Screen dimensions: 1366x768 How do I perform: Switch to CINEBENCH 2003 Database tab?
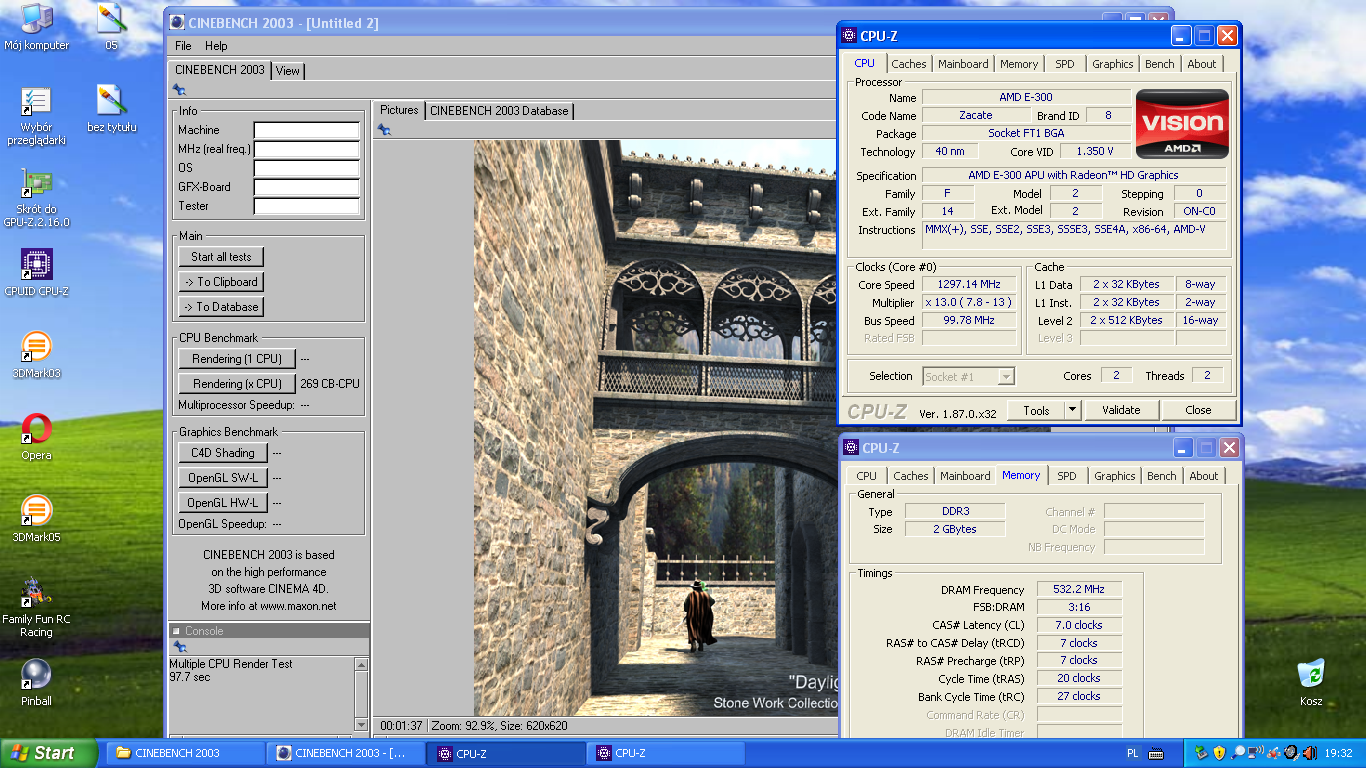499,111
